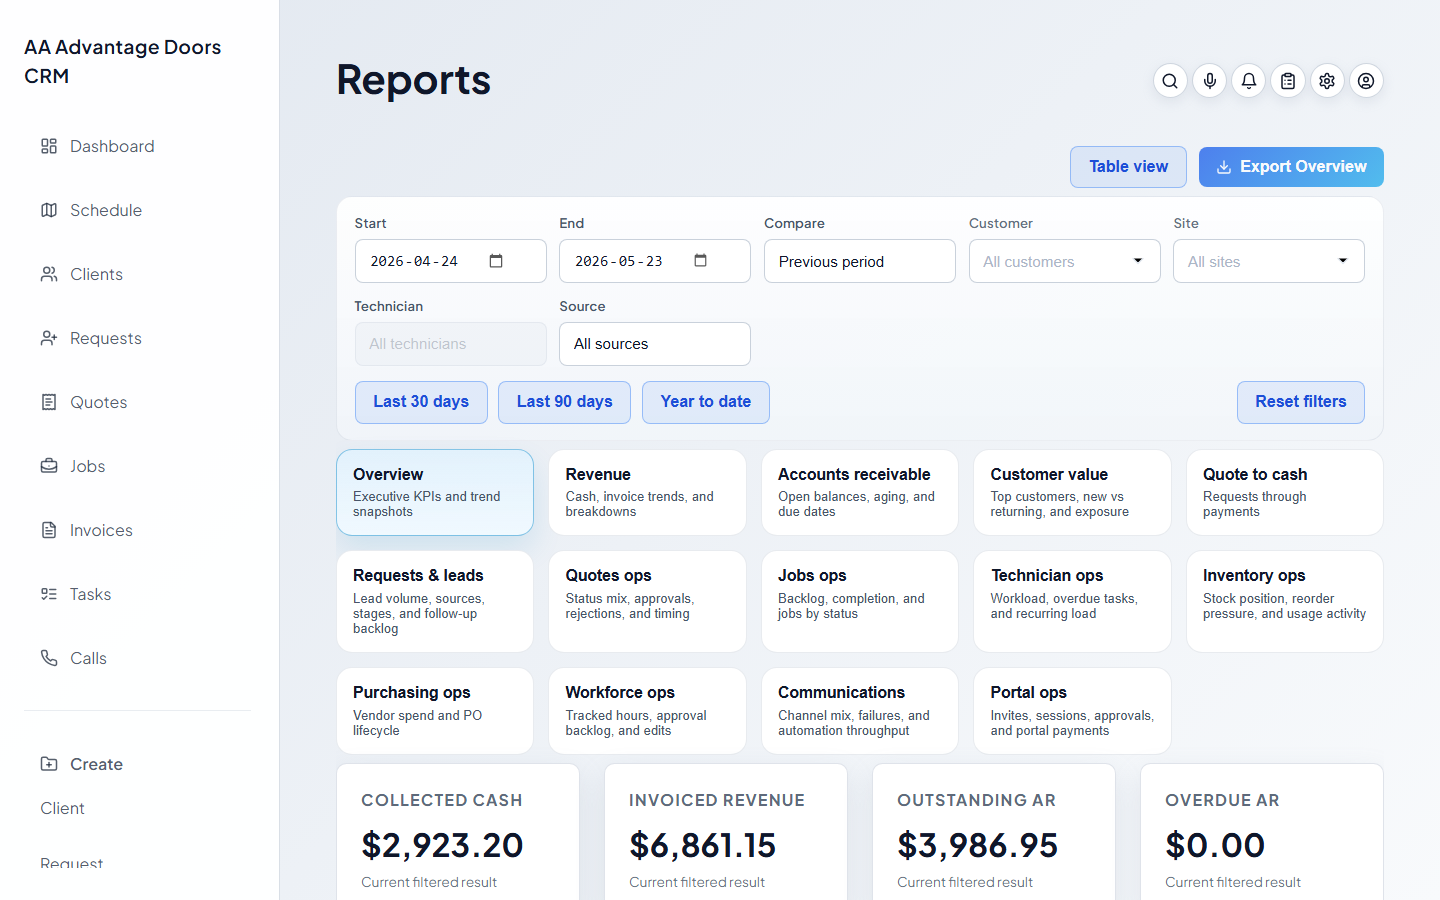The width and height of the screenshot is (1440, 900).
Task: Apply the Last 90 days preset
Action: [x=564, y=402]
